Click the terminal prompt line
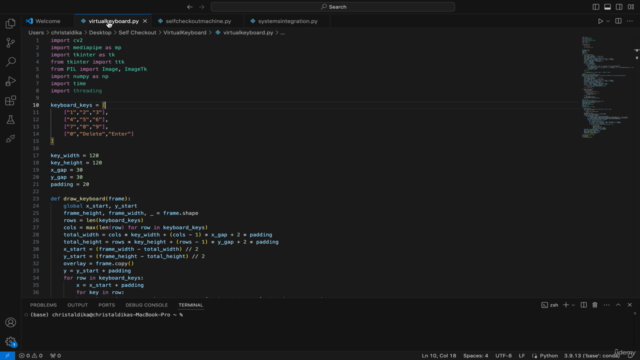Image resolution: width=640 pixels, height=360 pixels. 106,315
